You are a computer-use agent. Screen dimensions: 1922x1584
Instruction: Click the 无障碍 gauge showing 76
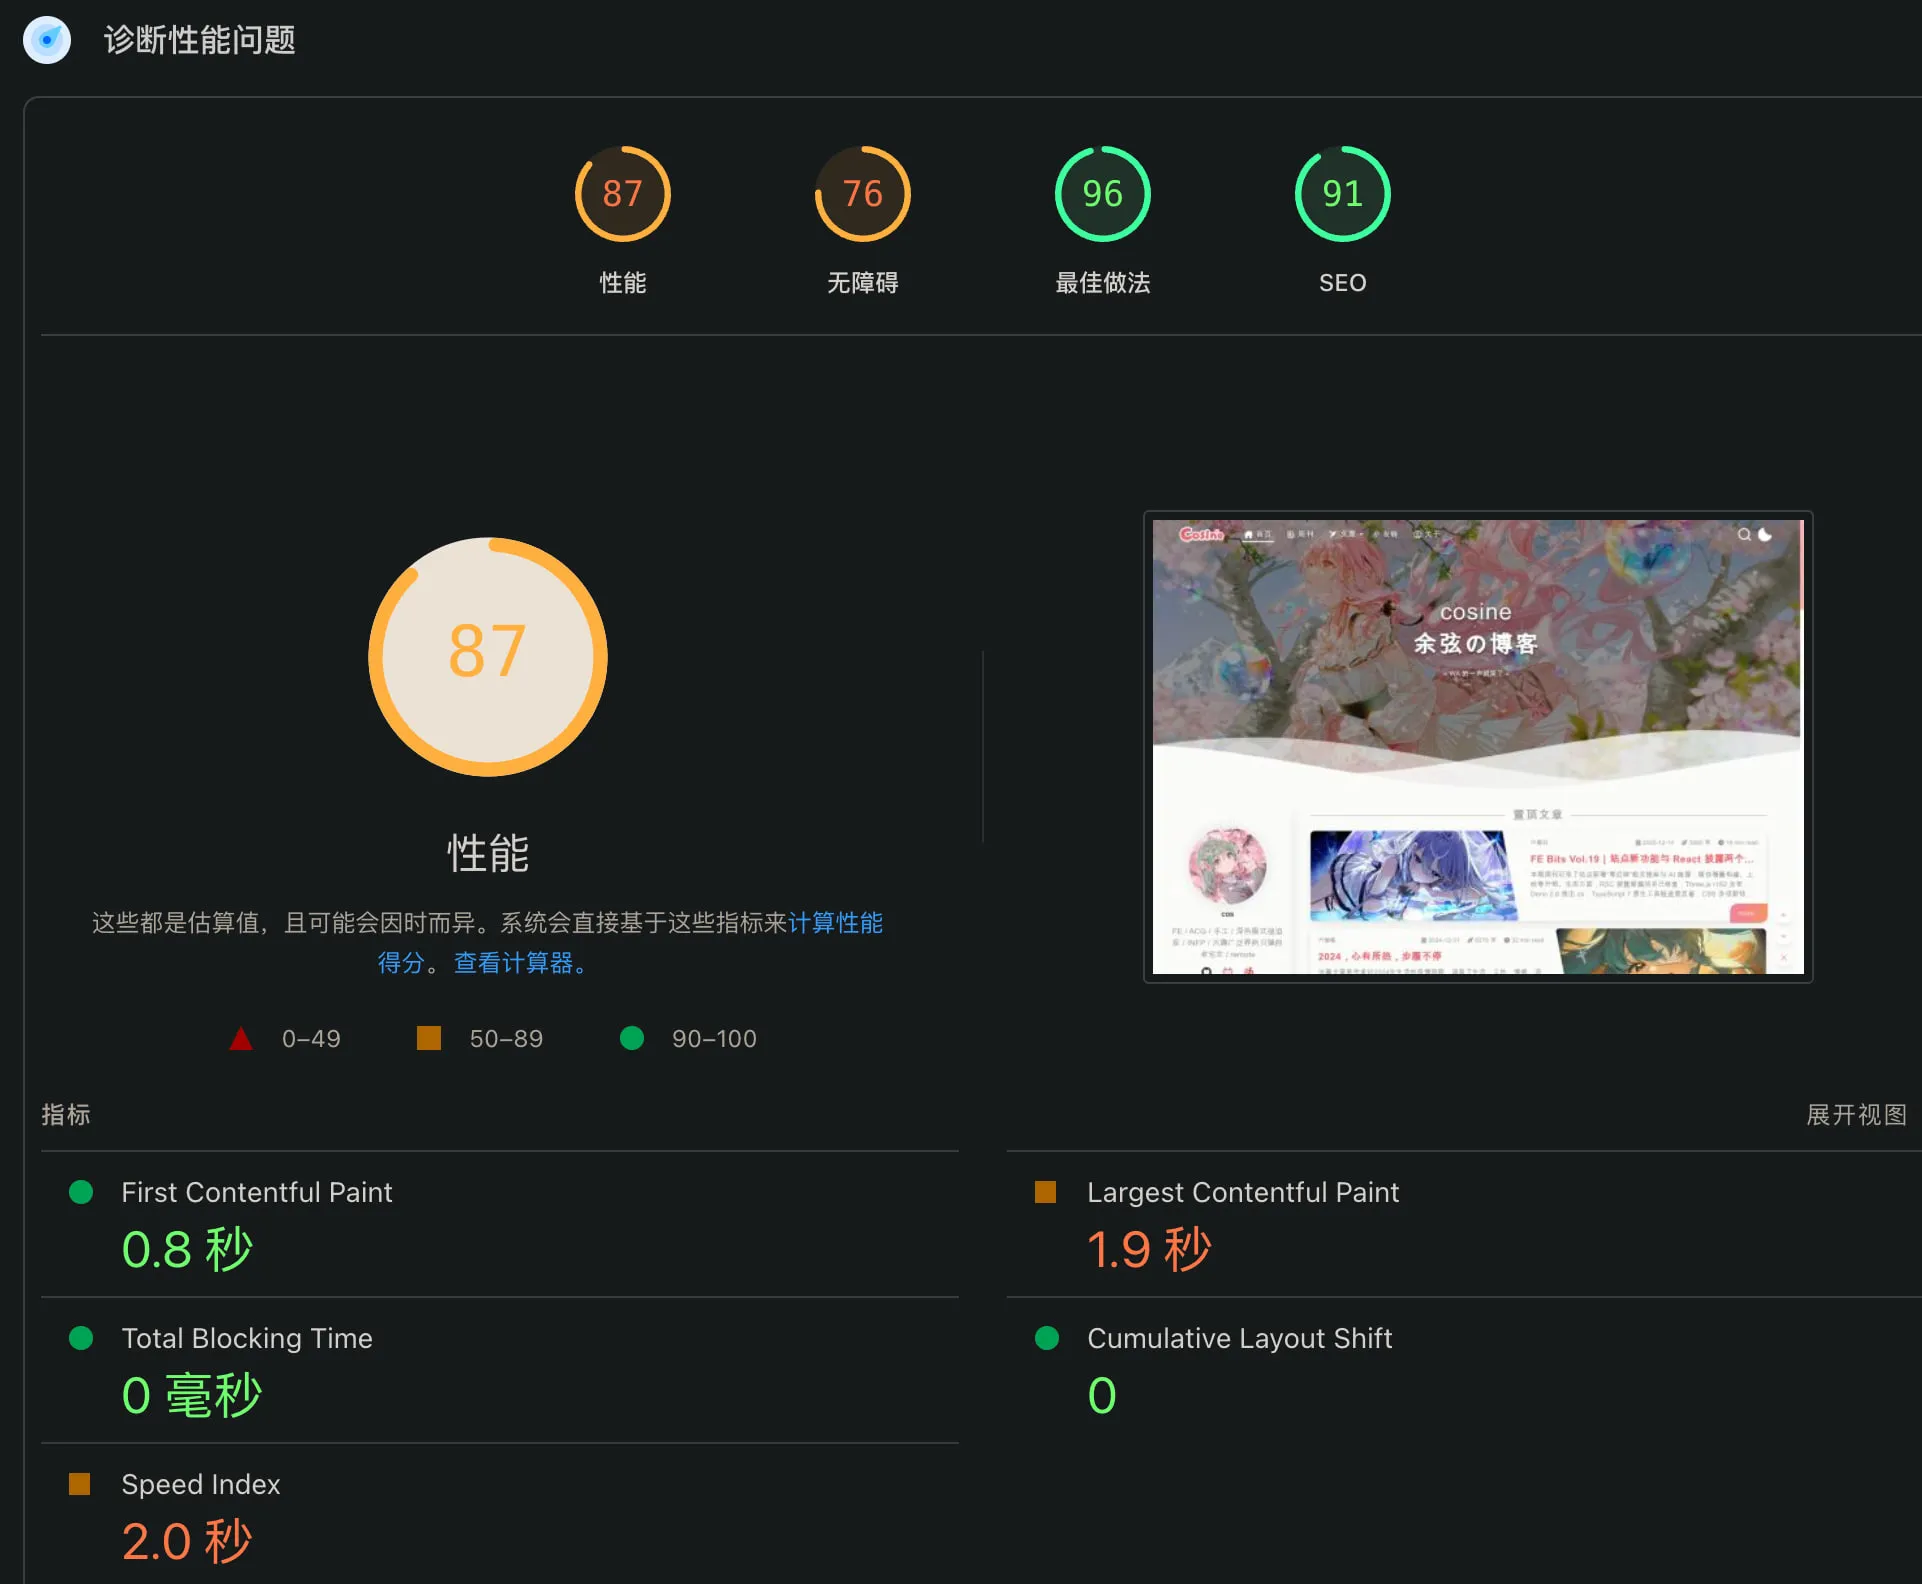click(x=861, y=193)
